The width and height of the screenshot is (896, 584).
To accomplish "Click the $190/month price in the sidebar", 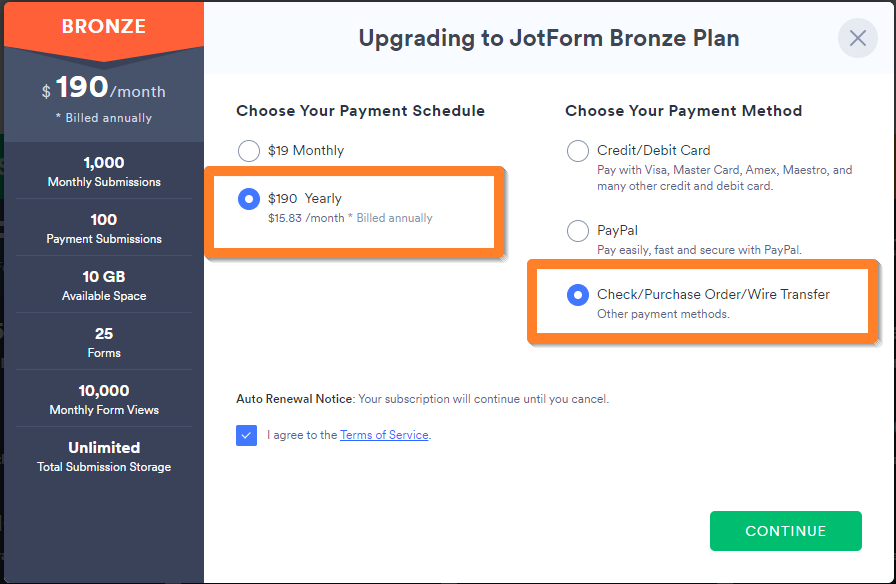I will pyautogui.click(x=104, y=89).
